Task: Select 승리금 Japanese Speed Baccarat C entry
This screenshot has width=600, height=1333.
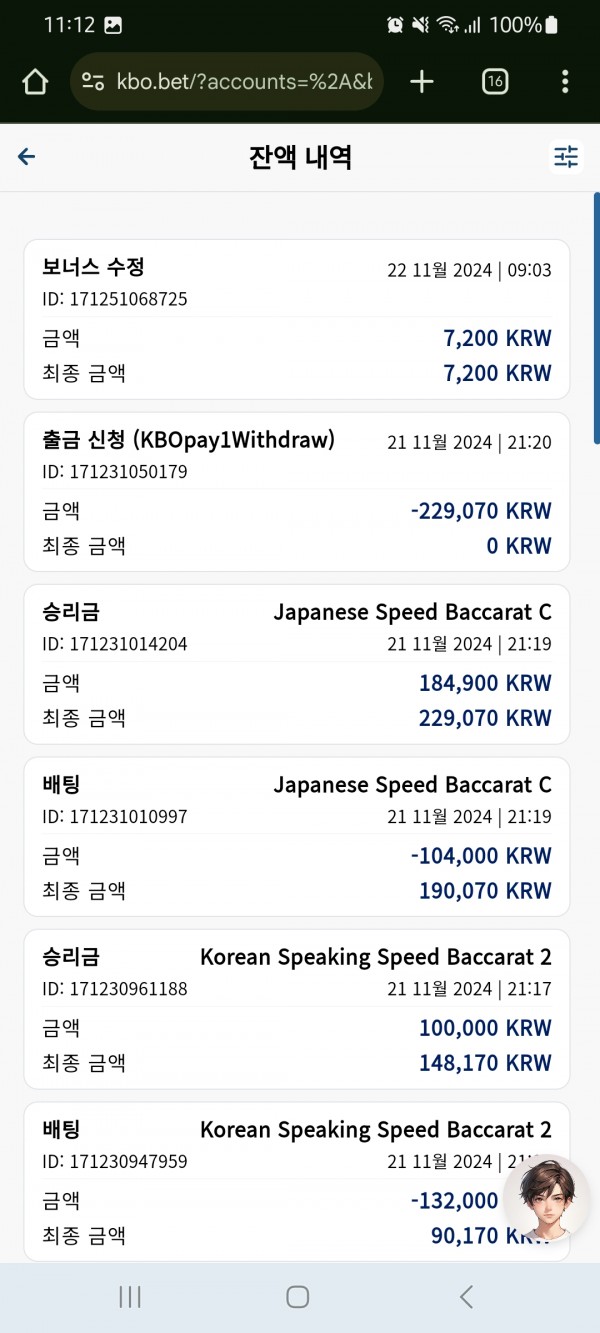Action: click(x=297, y=665)
